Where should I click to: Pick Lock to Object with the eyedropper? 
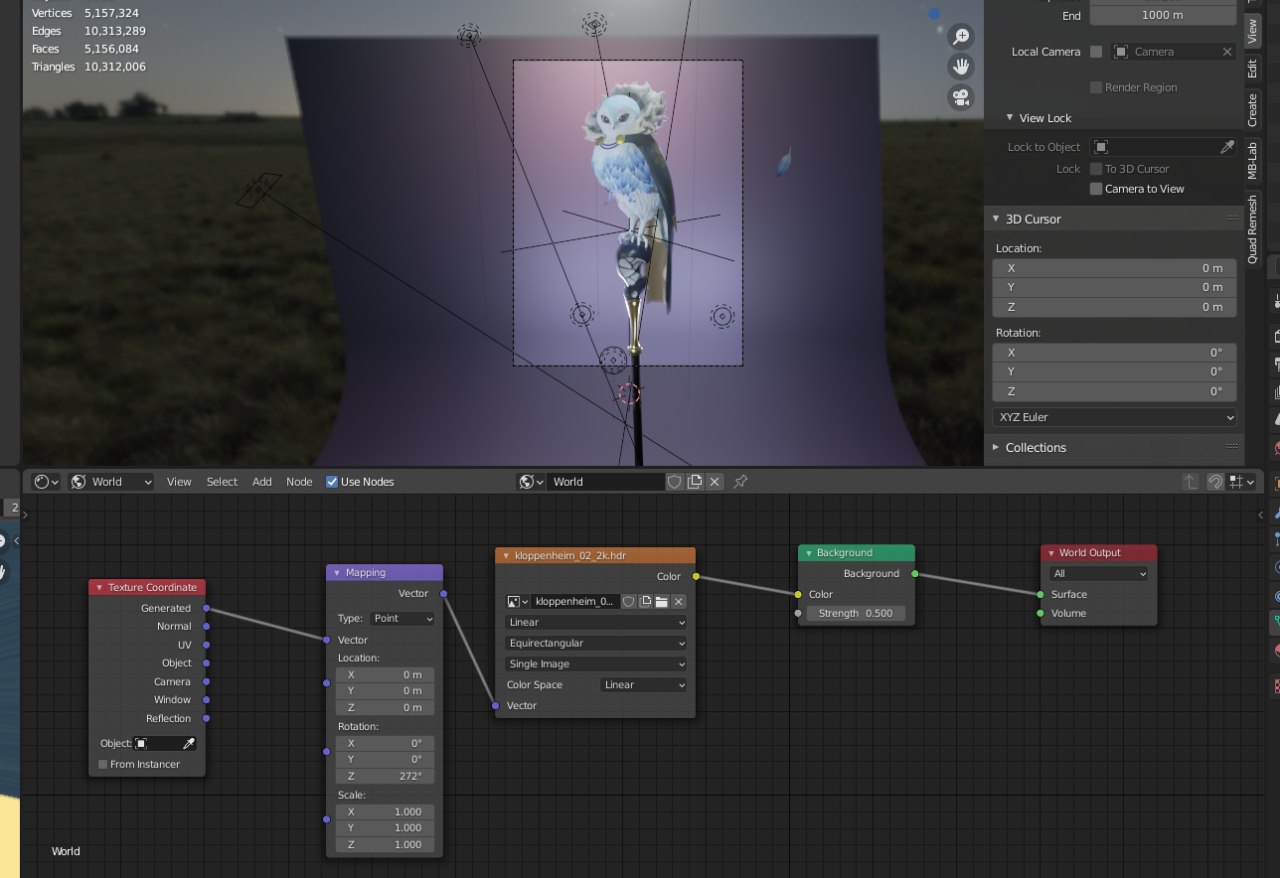click(x=1227, y=147)
